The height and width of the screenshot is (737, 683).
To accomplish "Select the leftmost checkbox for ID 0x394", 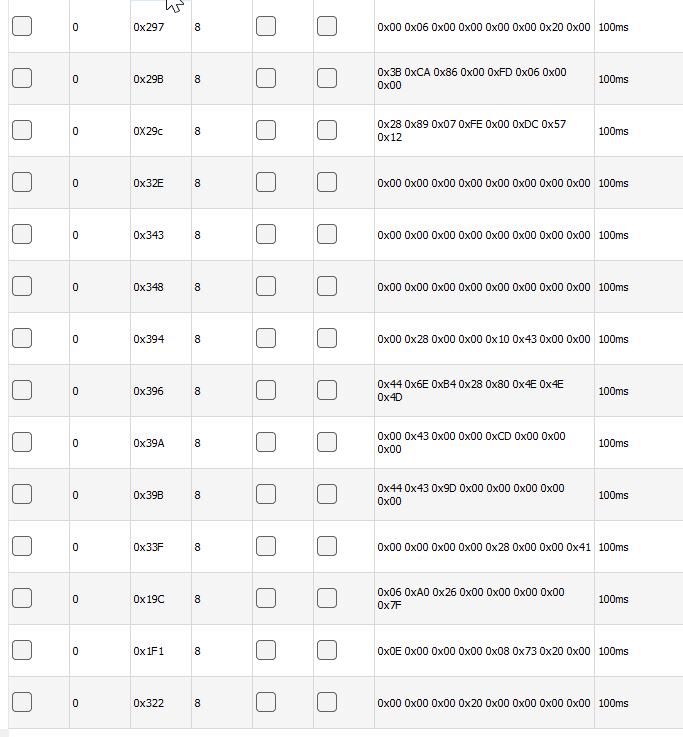I will (22, 339).
